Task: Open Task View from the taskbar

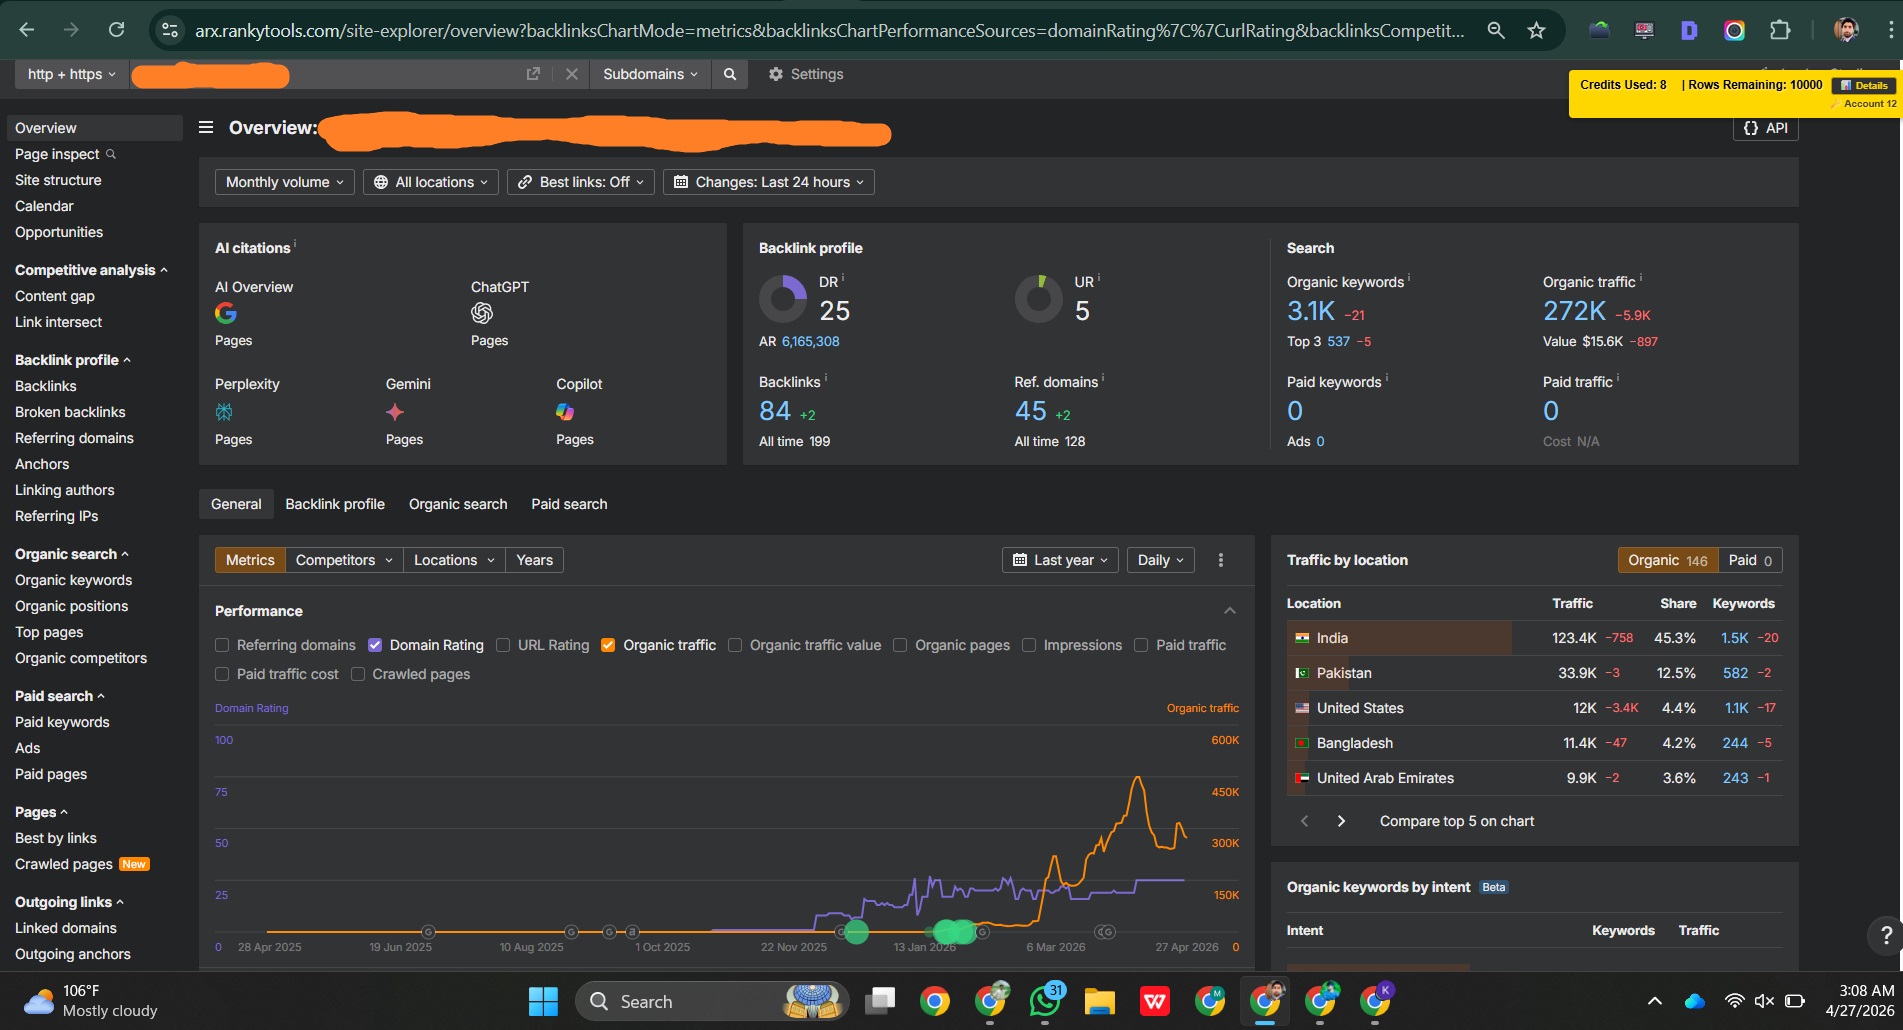Action: point(880,1001)
